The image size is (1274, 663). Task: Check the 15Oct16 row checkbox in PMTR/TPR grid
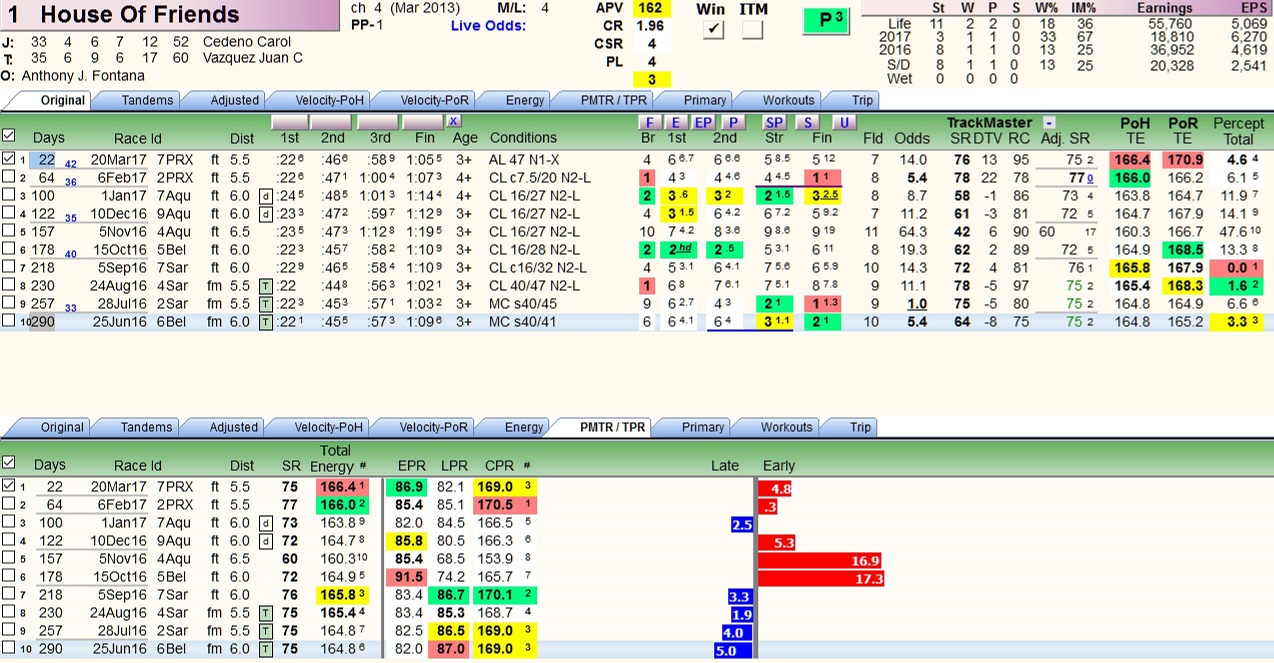tap(9, 577)
